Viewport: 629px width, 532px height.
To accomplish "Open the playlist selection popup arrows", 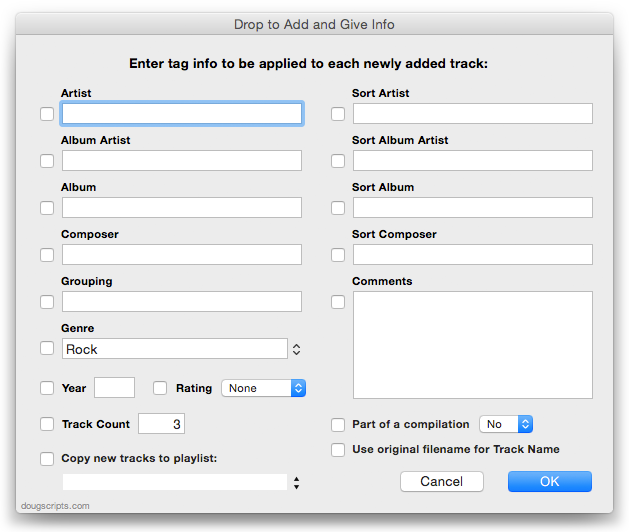I will click(x=296, y=483).
